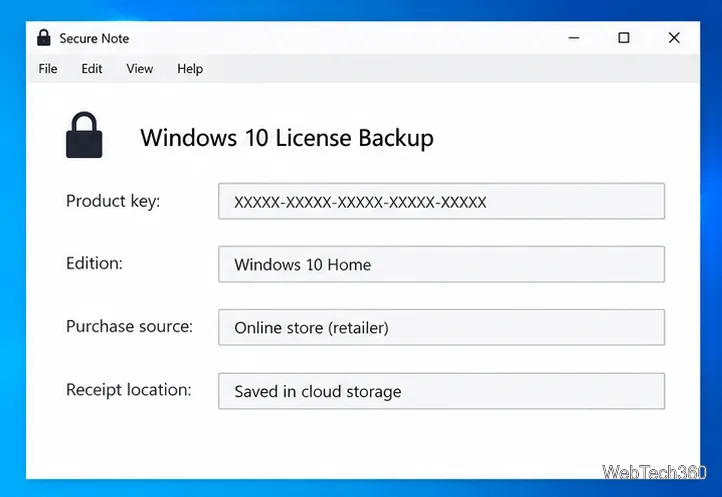The height and width of the screenshot is (497, 722).
Task: Click the small lock icon in title bar
Action: click(x=44, y=38)
